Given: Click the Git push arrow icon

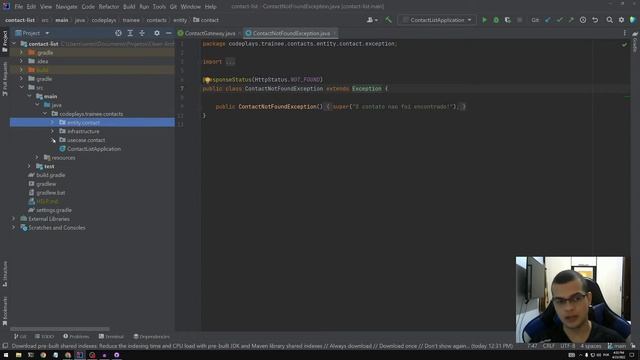Looking at the screenshot, I should (571, 20).
